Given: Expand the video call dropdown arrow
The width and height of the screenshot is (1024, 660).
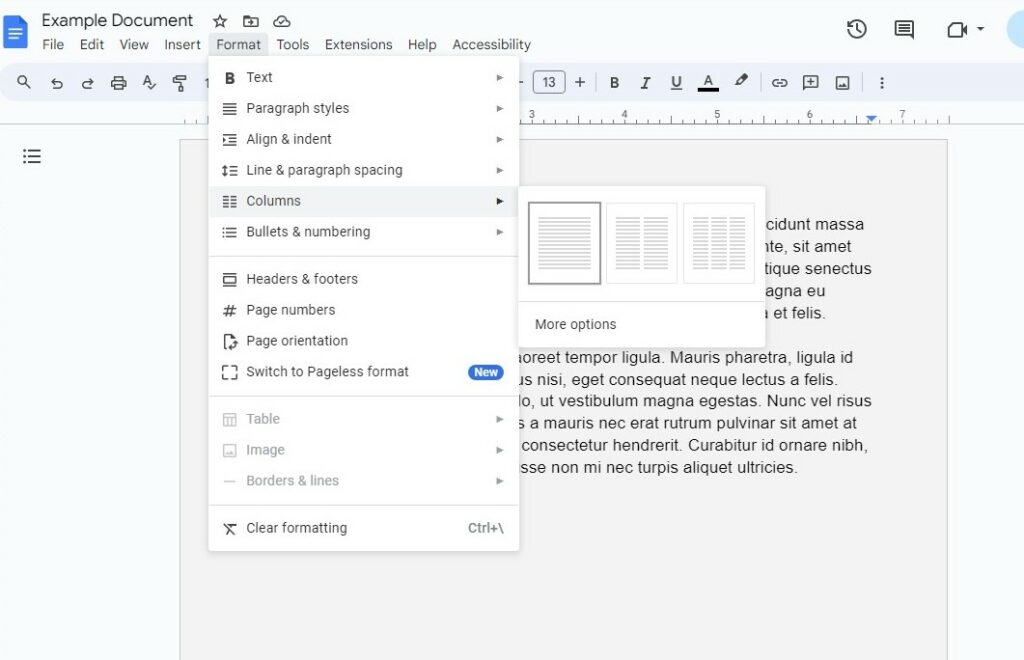Looking at the screenshot, I should [980, 29].
